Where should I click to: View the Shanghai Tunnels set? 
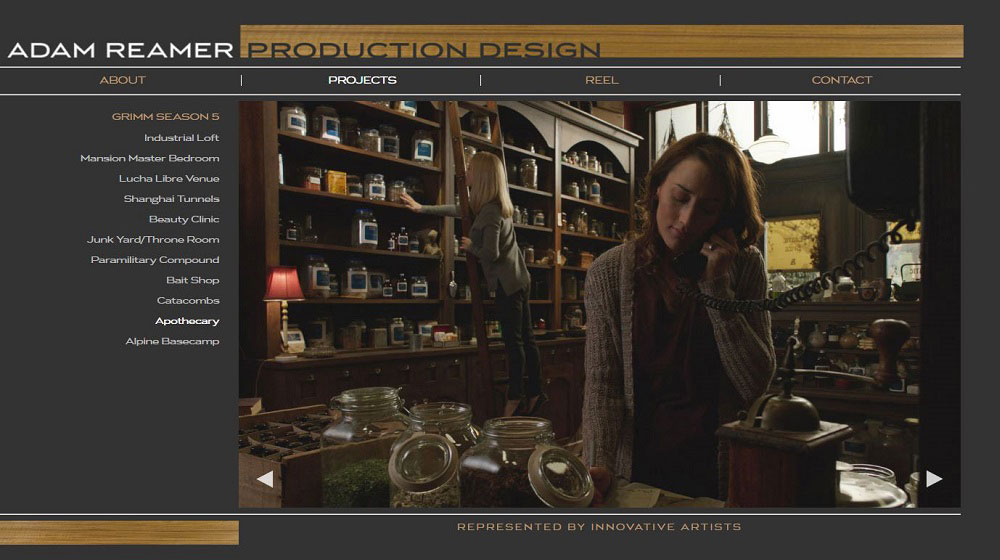pyautogui.click(x=172, y=199)
